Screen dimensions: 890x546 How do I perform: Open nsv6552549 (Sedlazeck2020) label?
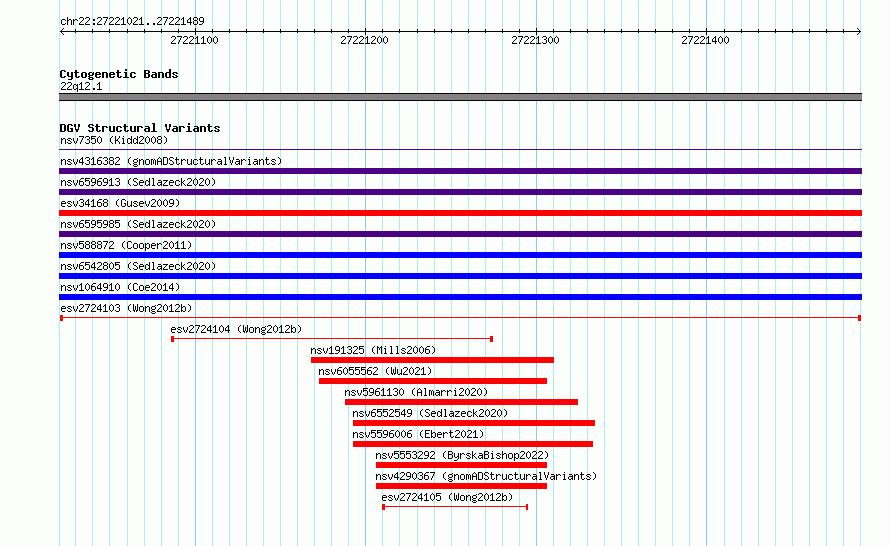[430, 413]
